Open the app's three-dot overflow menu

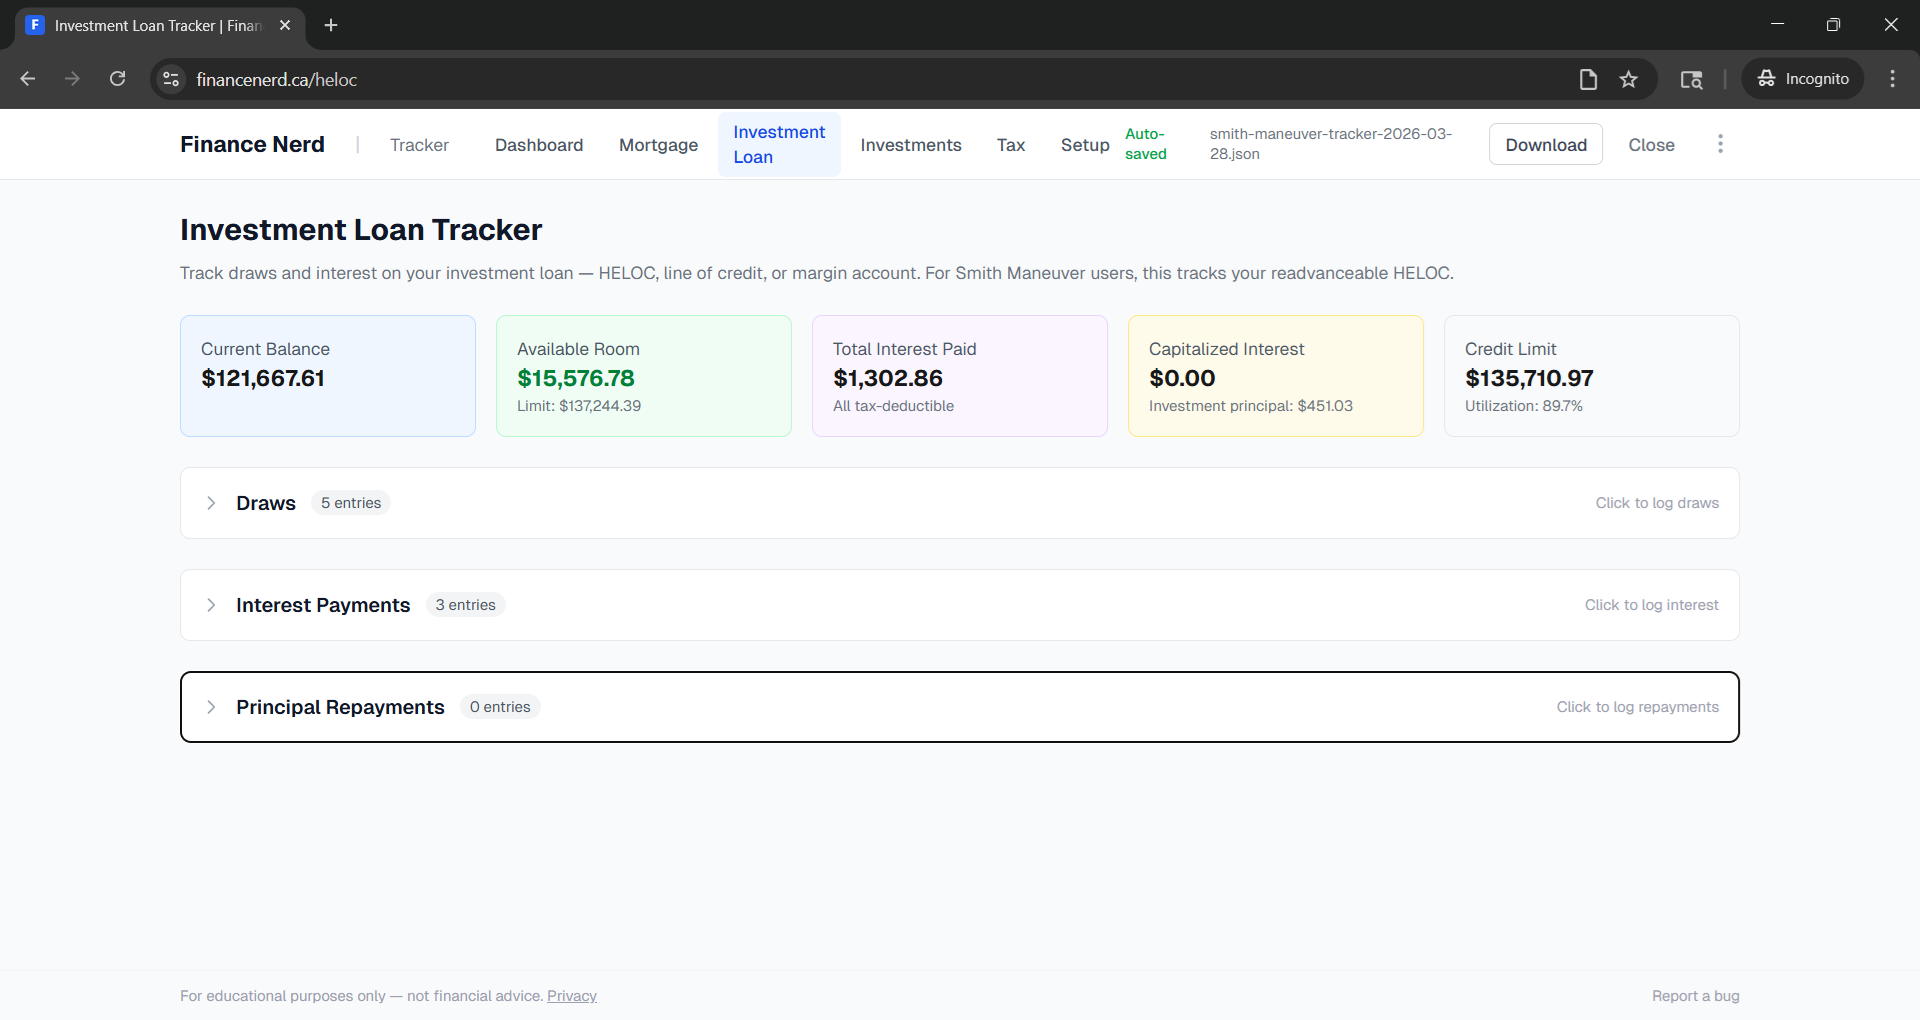[1721, 144]
